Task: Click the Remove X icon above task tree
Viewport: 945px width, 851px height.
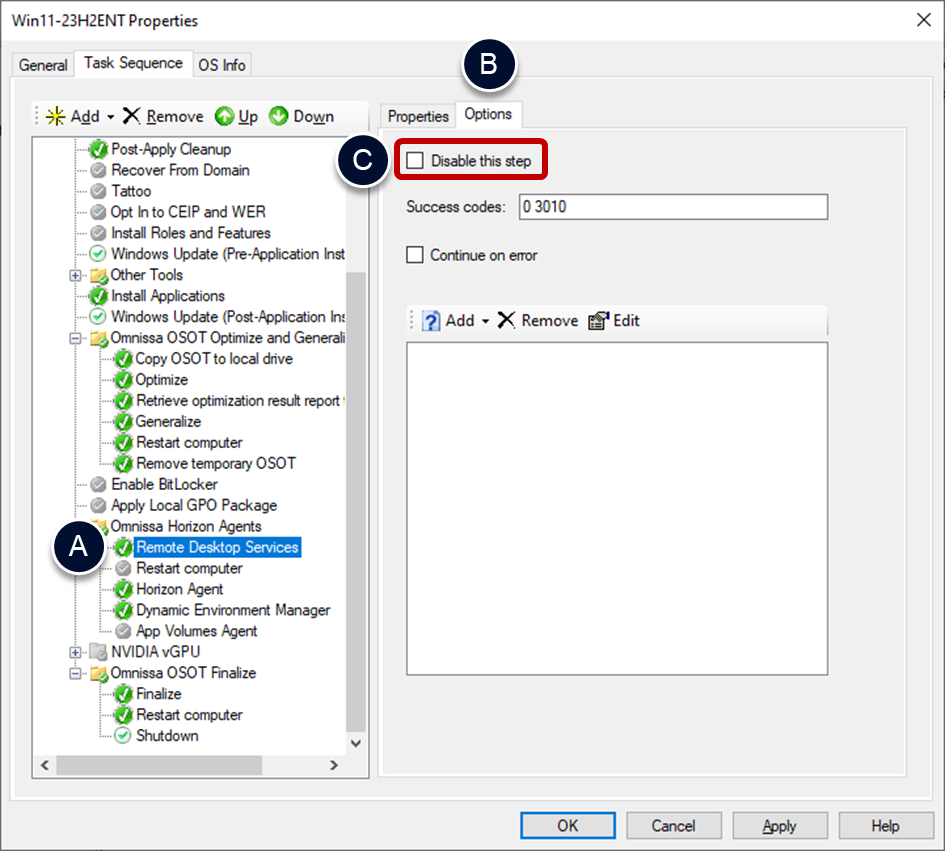Action: (x=132, y=116)
